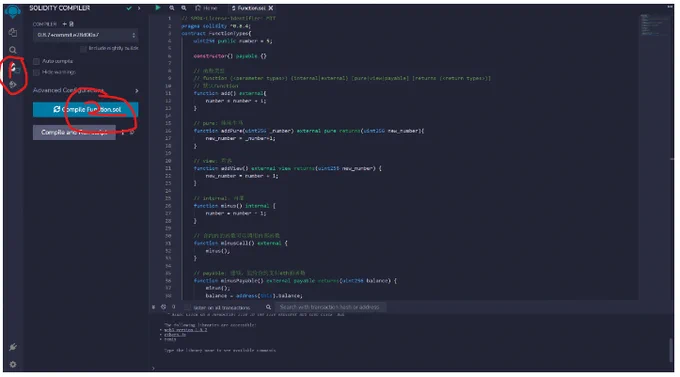Click the zoom out magnifier in editor toolbar

pos(172,8)
